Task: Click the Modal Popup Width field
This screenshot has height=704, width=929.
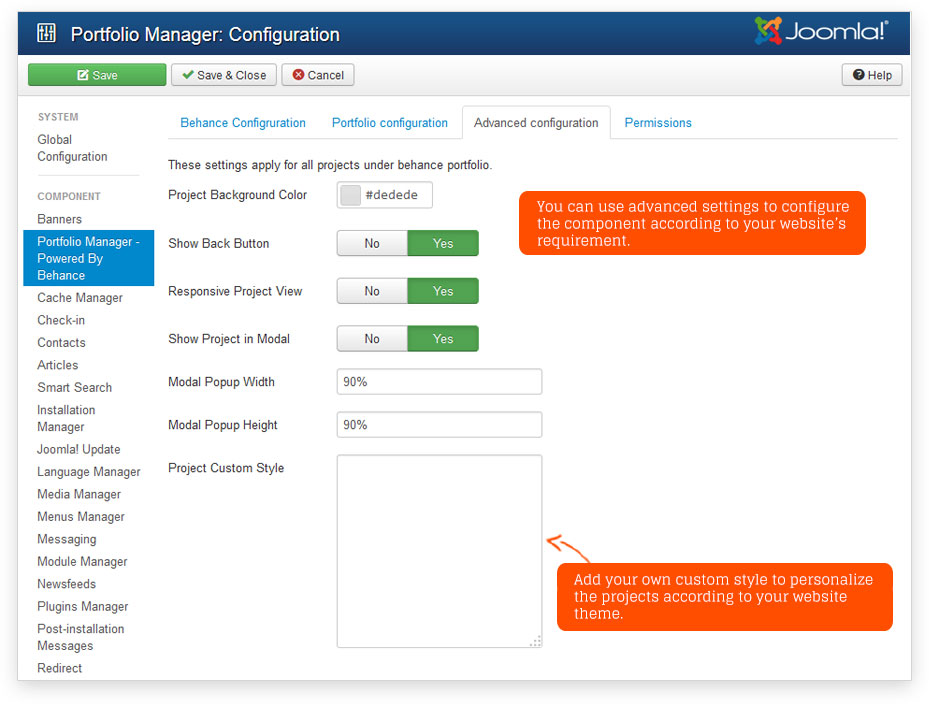Action: coord(439,382)
